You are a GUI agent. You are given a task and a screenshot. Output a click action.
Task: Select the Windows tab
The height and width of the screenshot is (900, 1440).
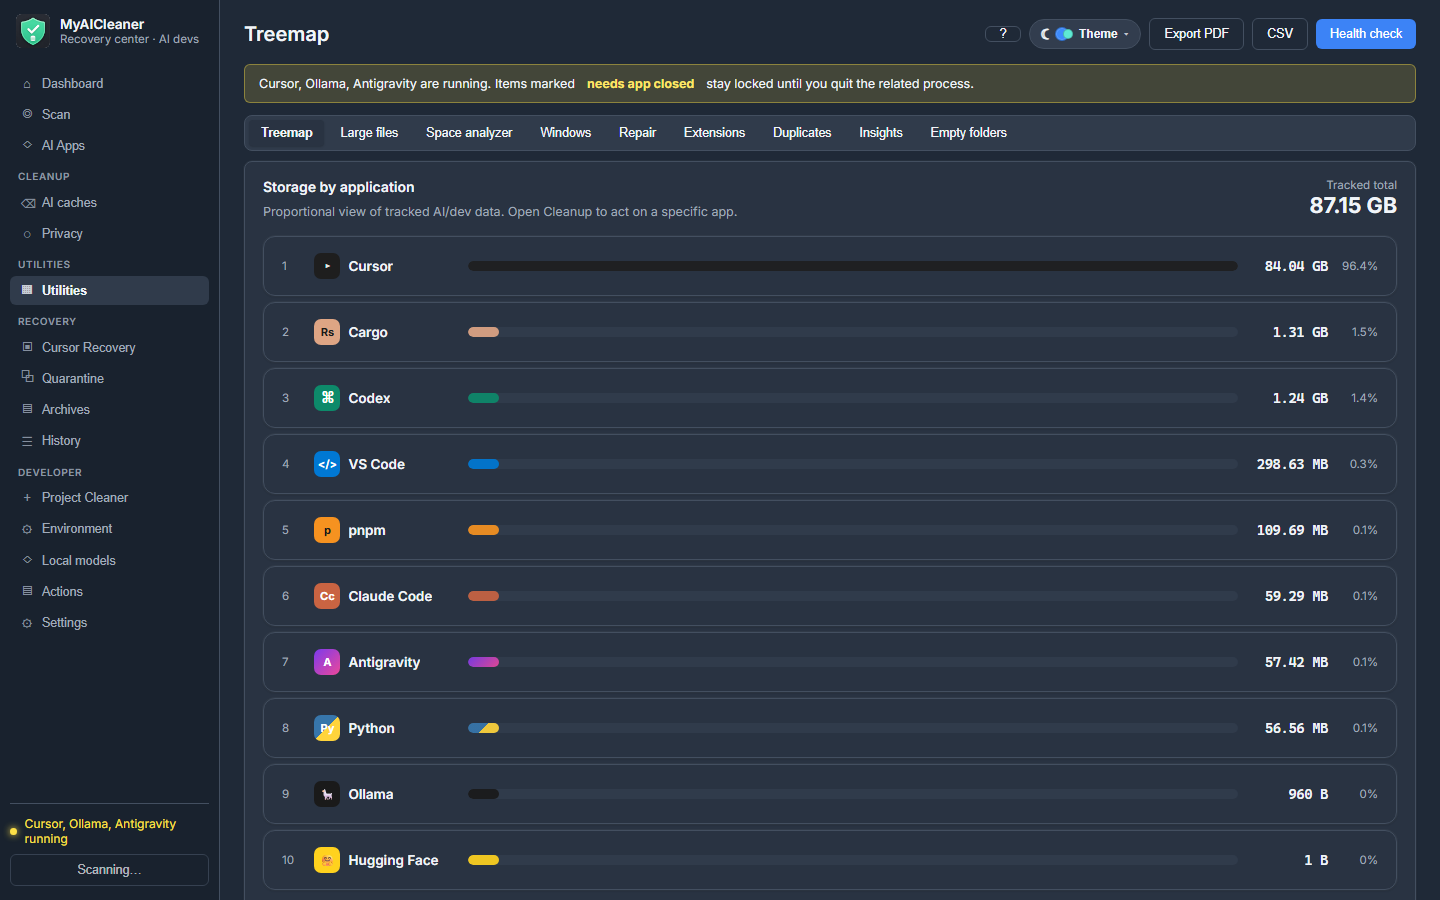click(x=565, y=133)
